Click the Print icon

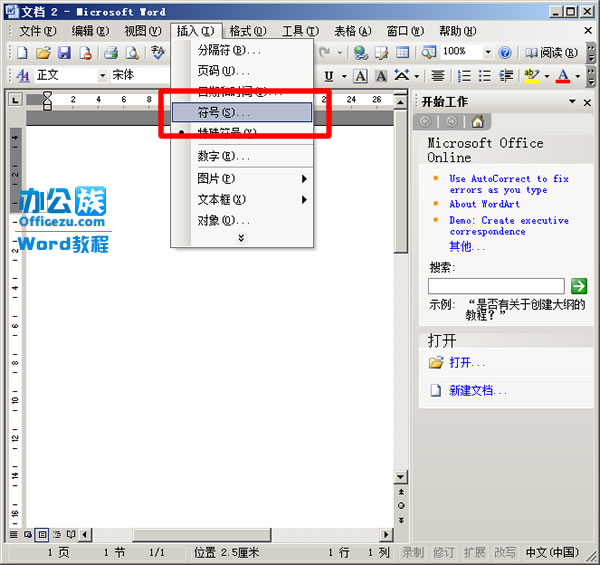coord(111,52)
